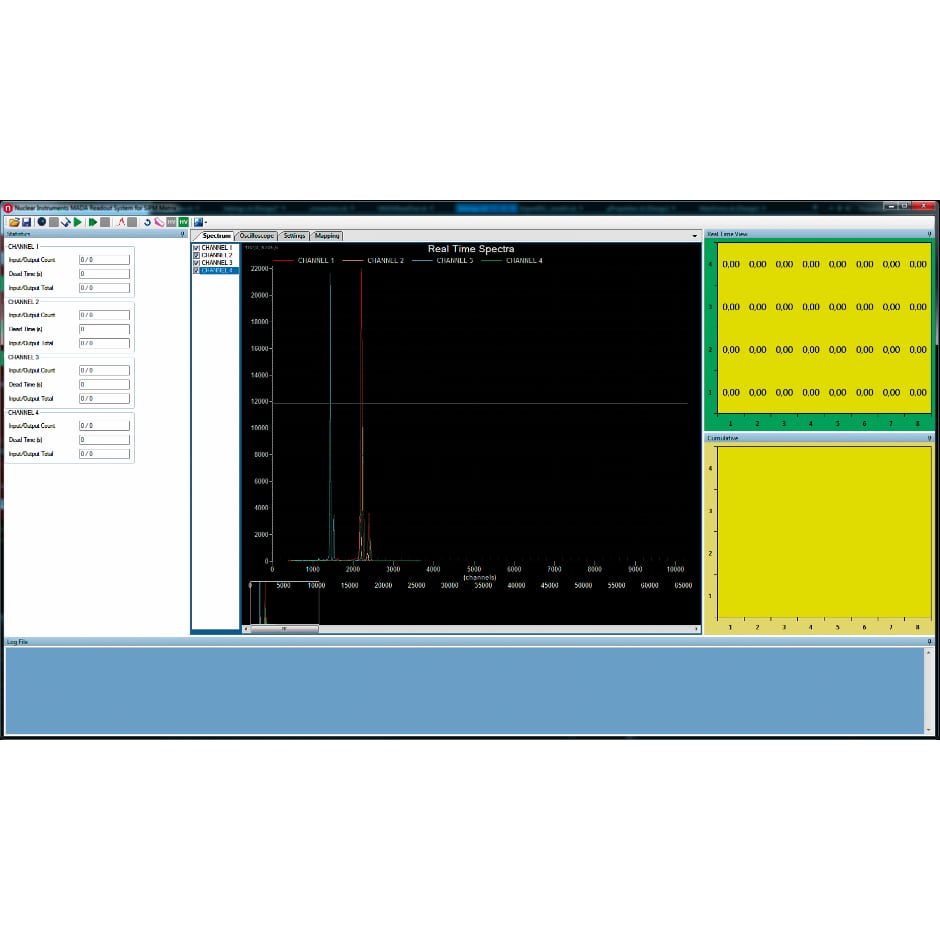The width and height of the screenshot is (940, 940).
Task: Click the green HV toolbar icon
Action: [x=183, y=222]
